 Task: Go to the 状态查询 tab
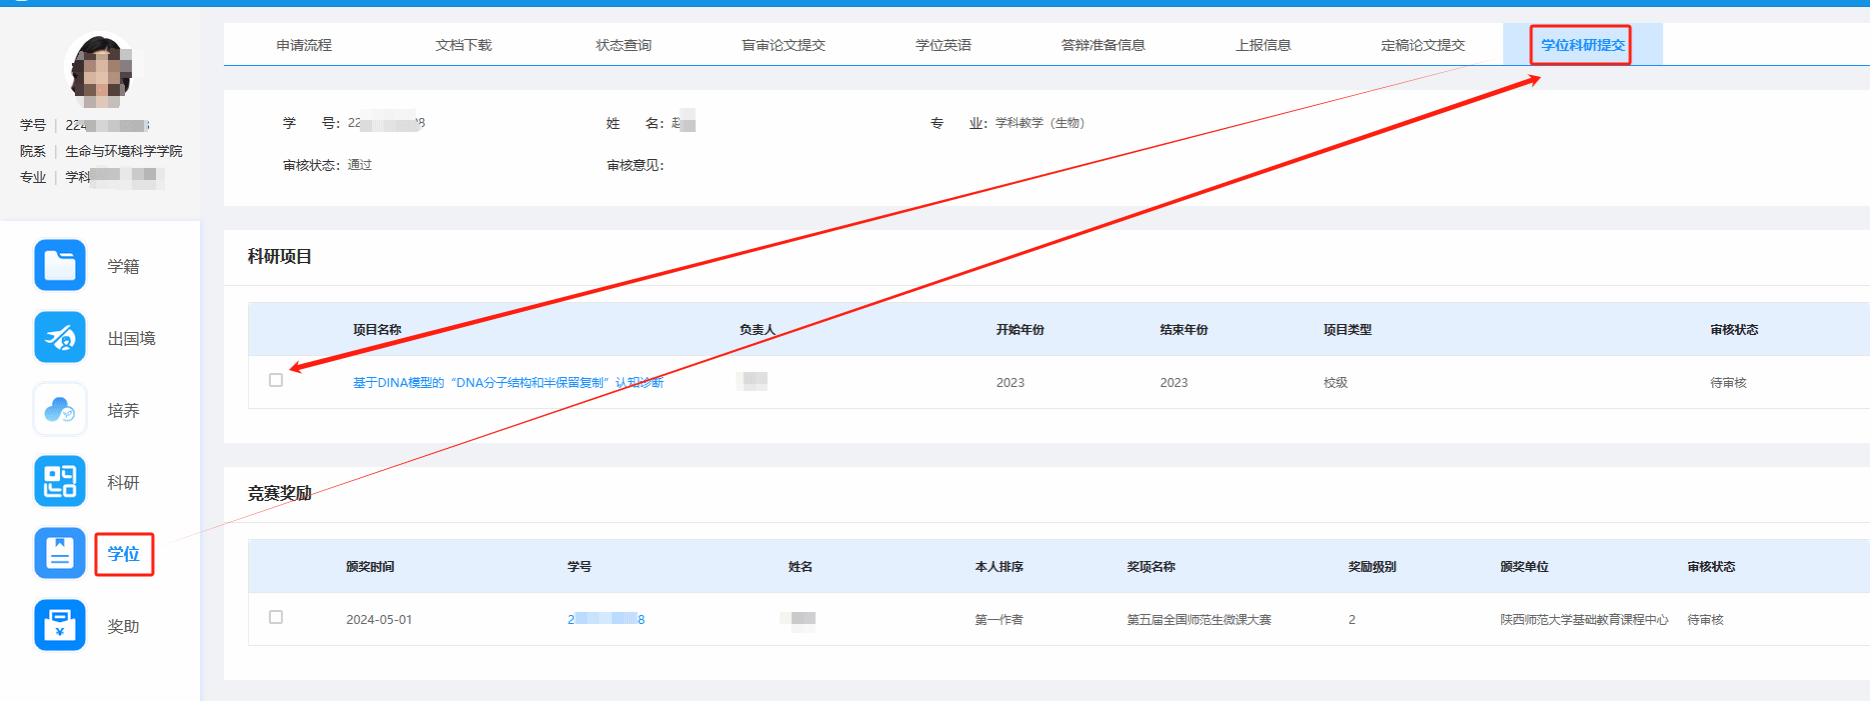click(624, 45)
